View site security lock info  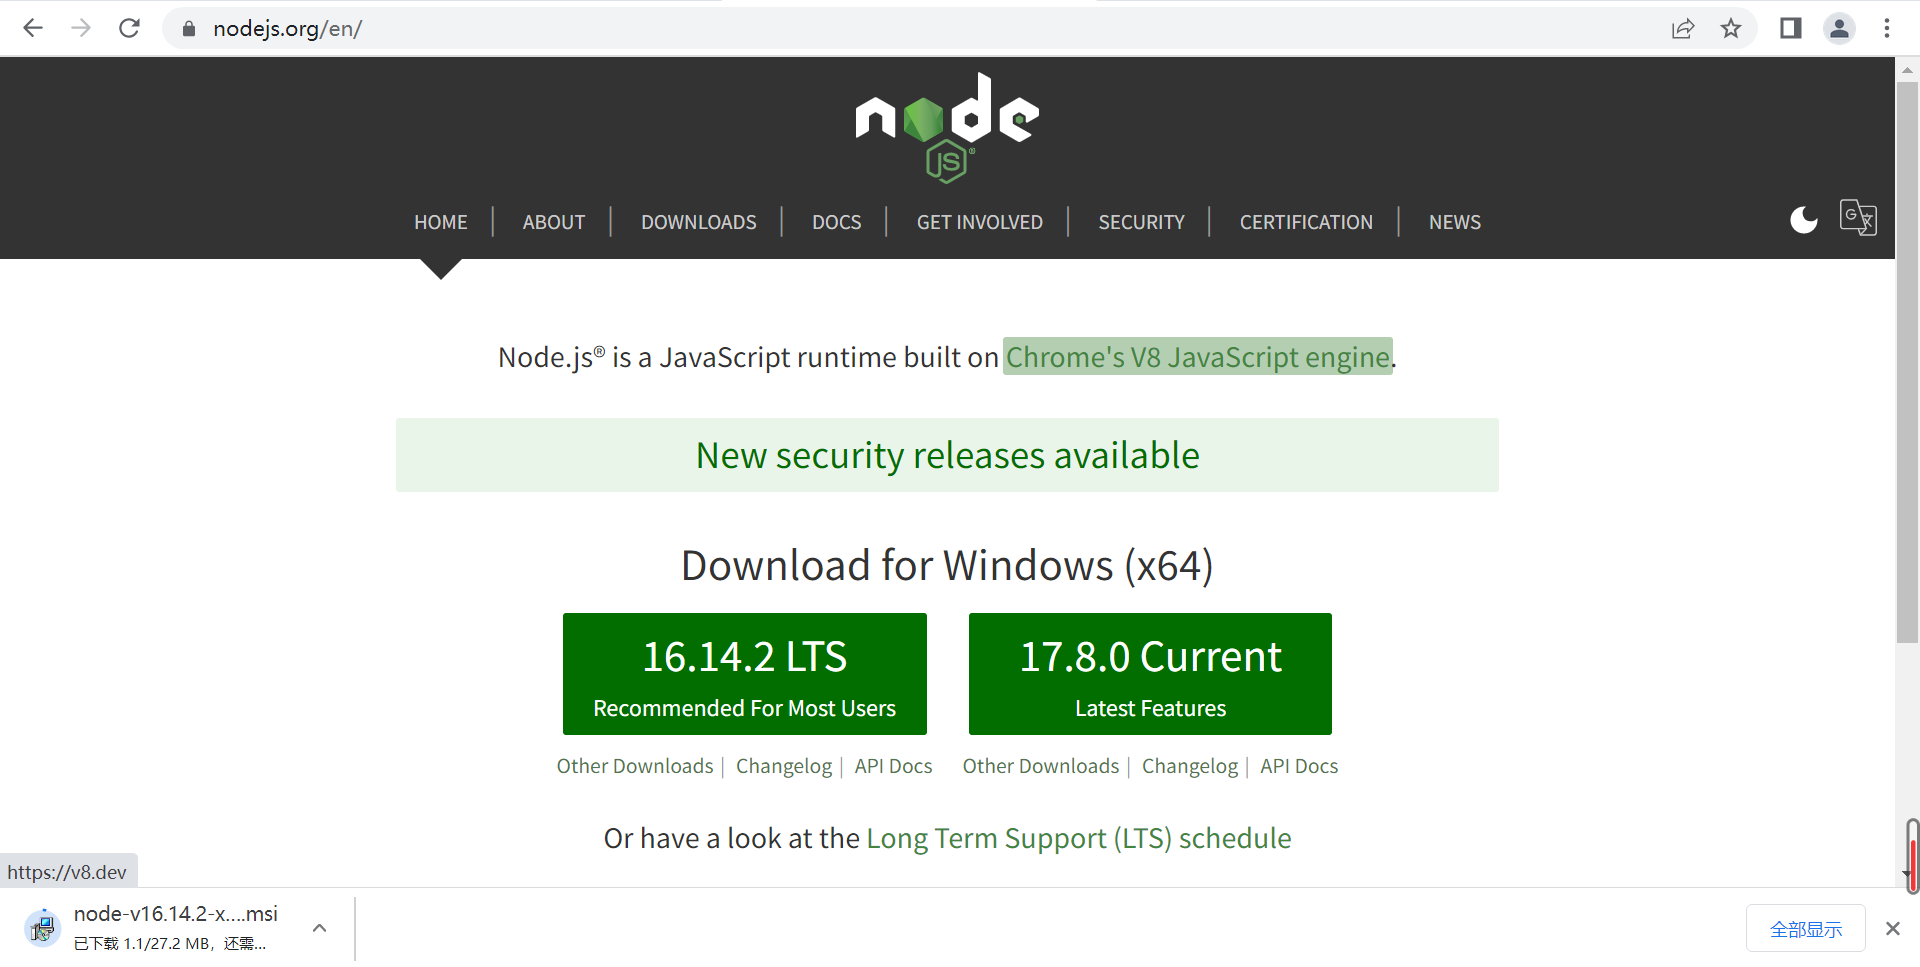tap(188, 29)
